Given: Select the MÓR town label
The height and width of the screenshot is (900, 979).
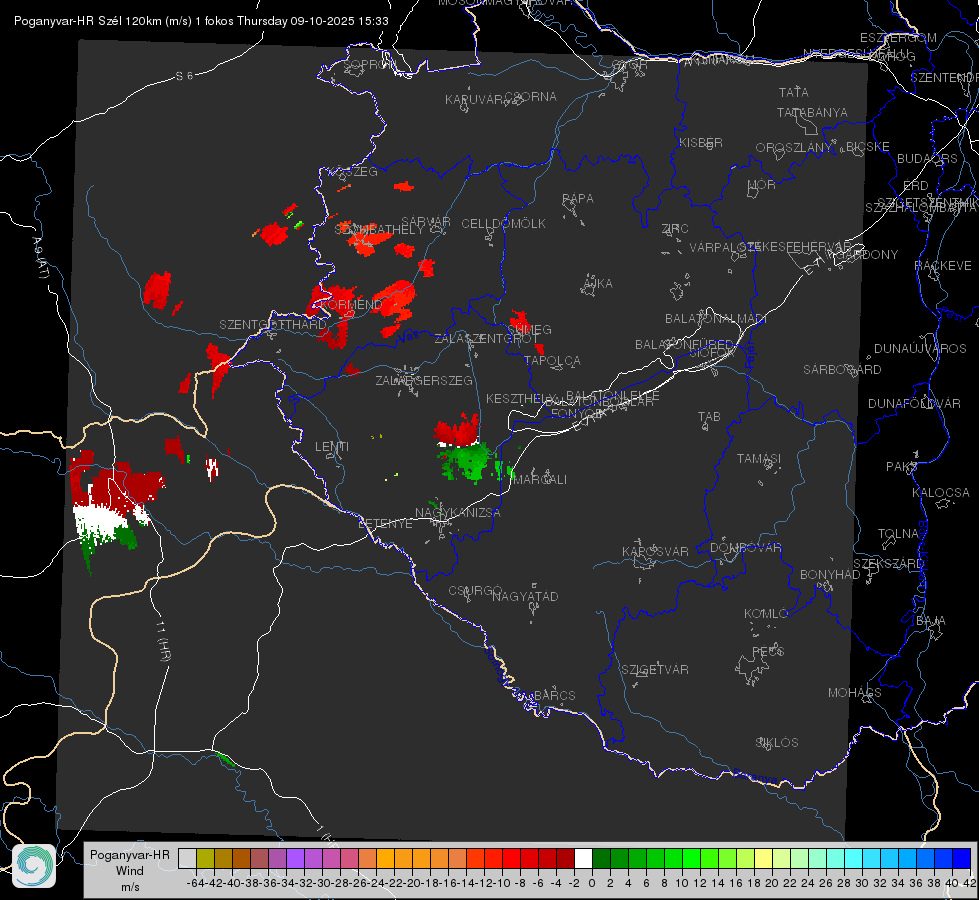Looking at the screenshot, I should [761, 185].
